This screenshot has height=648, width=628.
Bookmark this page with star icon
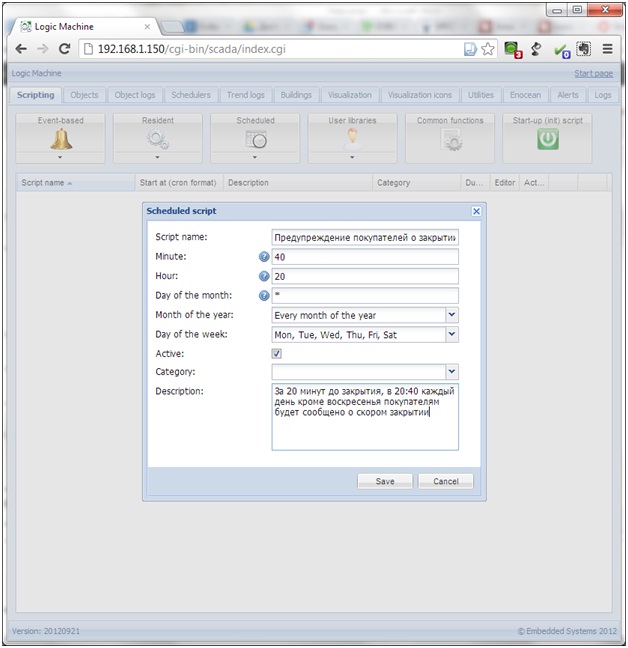488,49
